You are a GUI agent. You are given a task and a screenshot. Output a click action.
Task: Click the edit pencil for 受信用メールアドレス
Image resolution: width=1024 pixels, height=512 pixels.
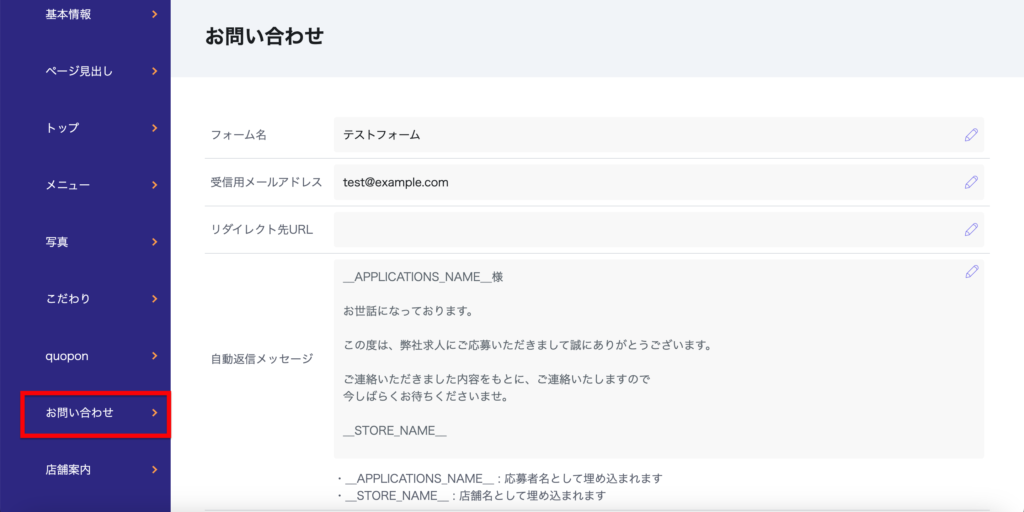971,182
